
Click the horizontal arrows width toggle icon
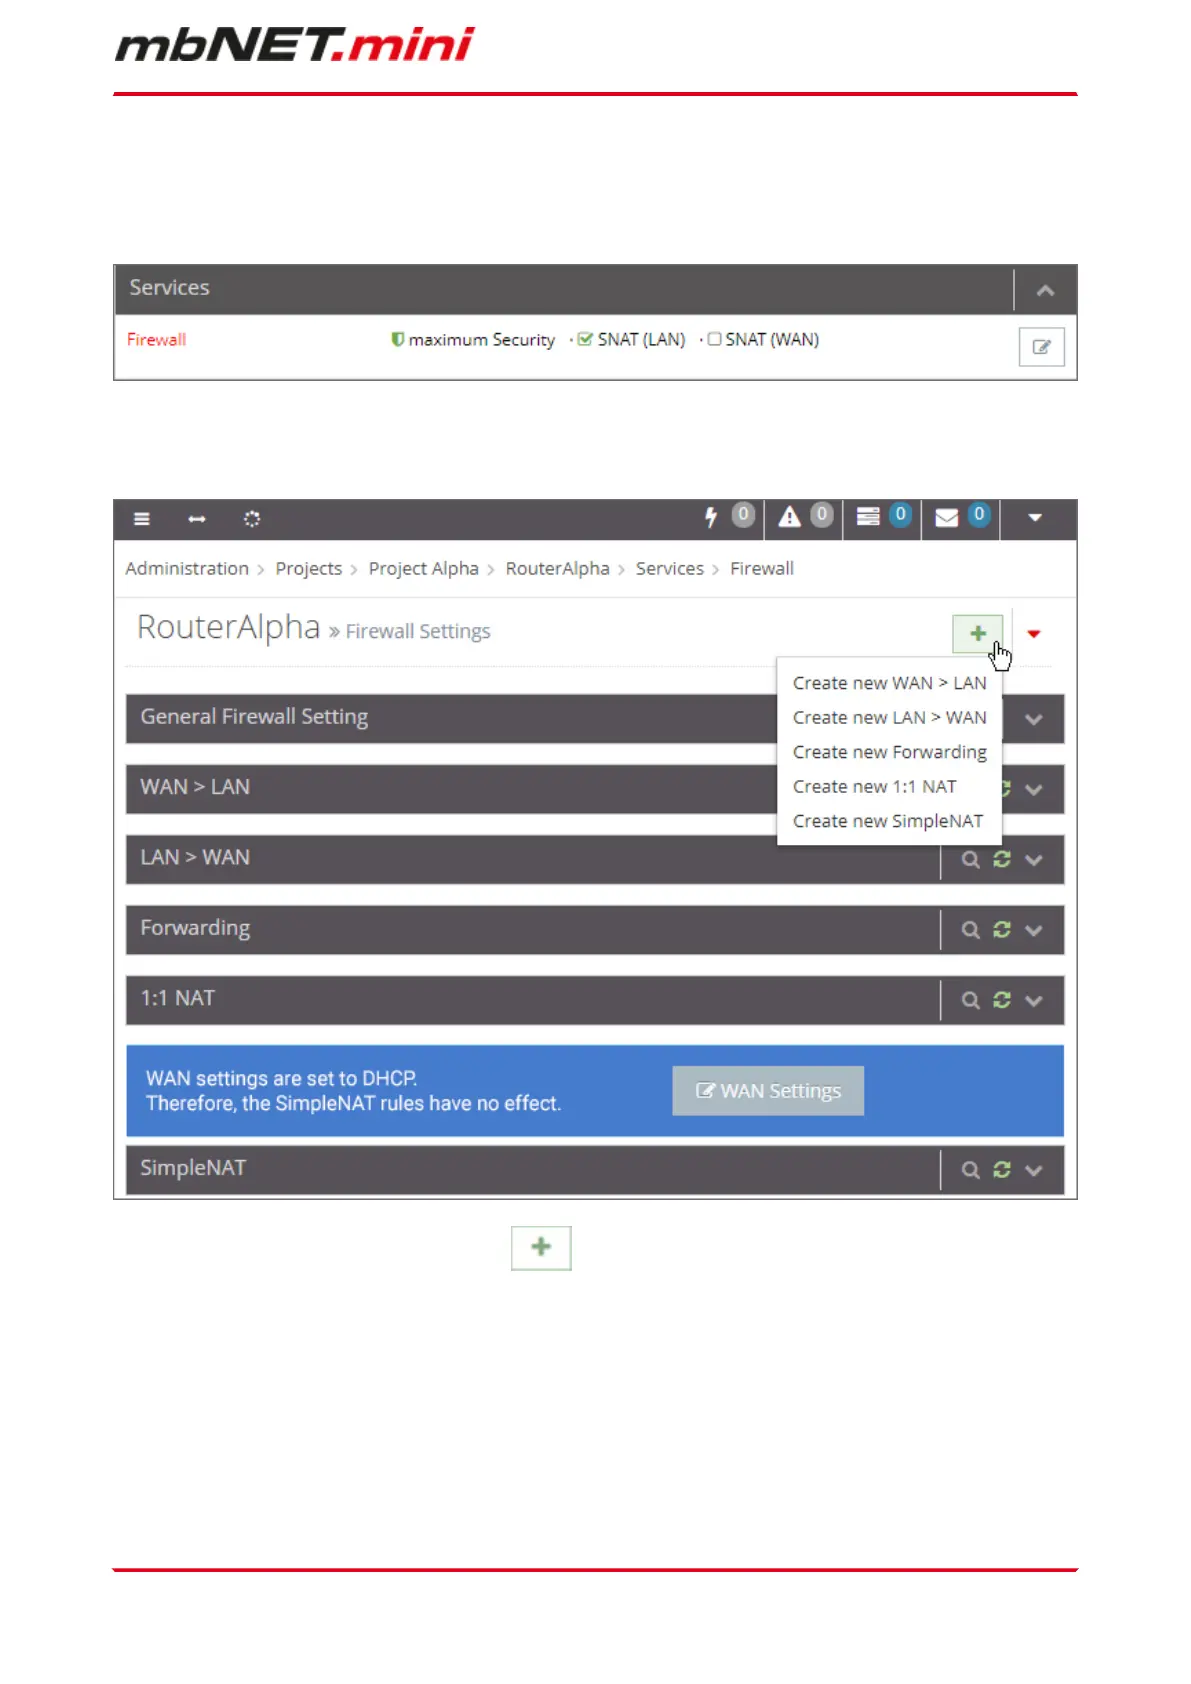[x=197, y=519]
